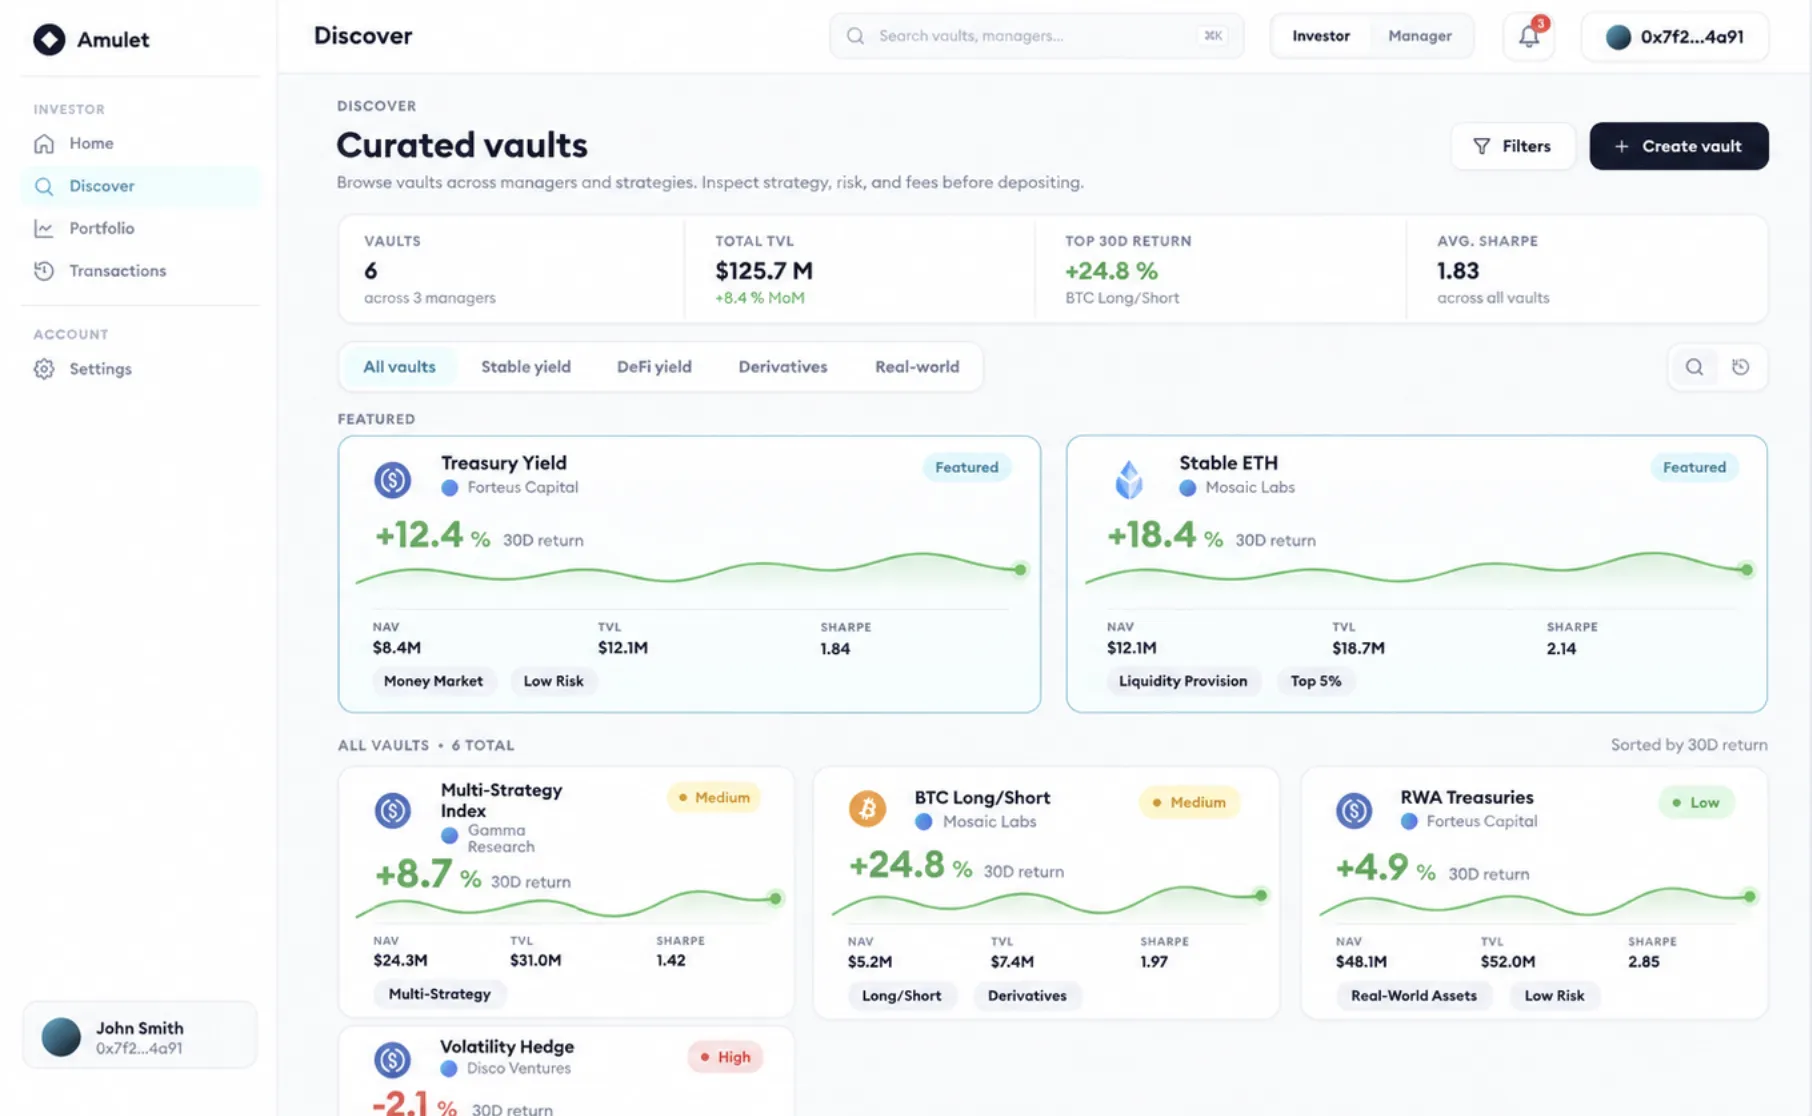Click John Smith avatar

click(61, 1037)
